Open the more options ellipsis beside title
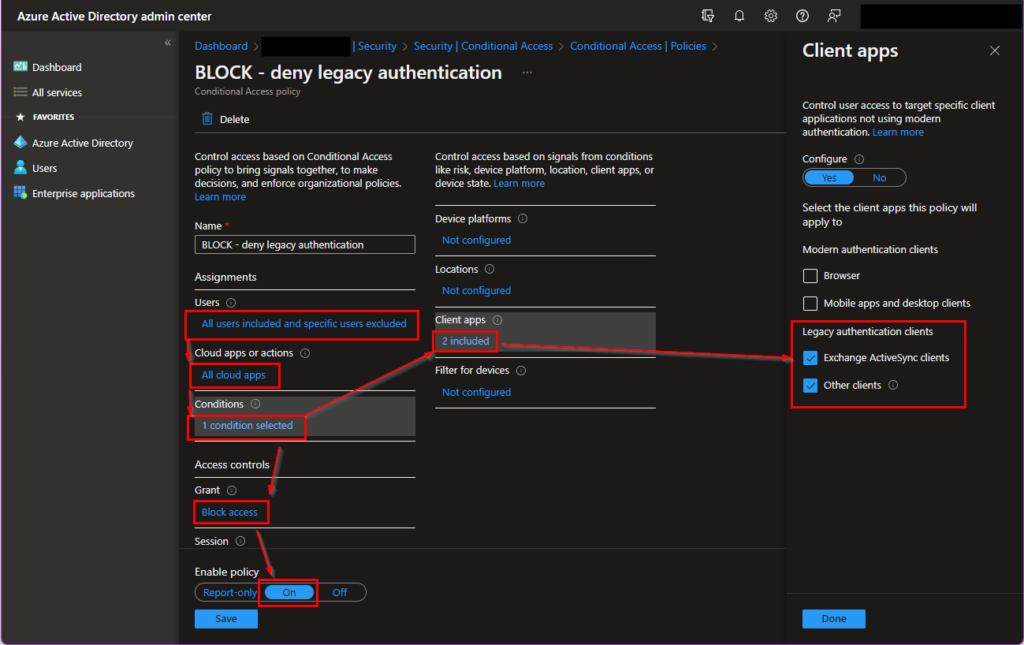 (x=527, y=72)
